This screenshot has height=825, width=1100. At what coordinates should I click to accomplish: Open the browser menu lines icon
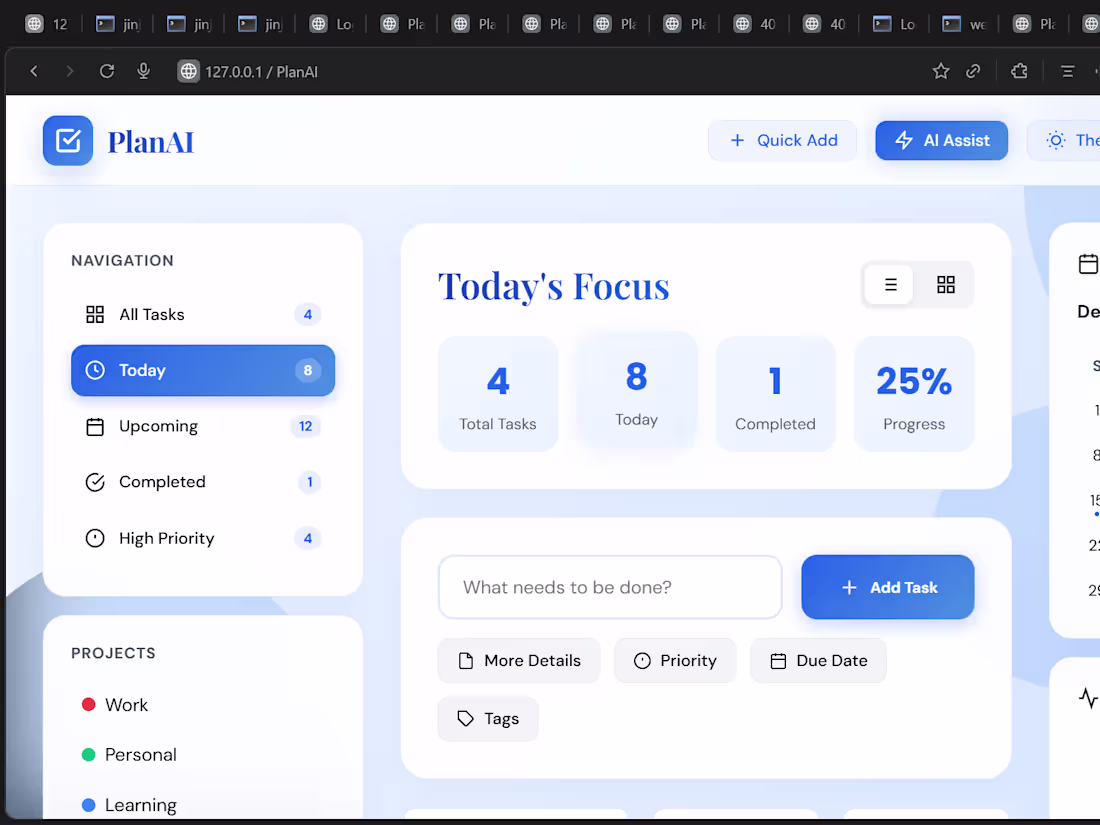tap(1067, 71)
